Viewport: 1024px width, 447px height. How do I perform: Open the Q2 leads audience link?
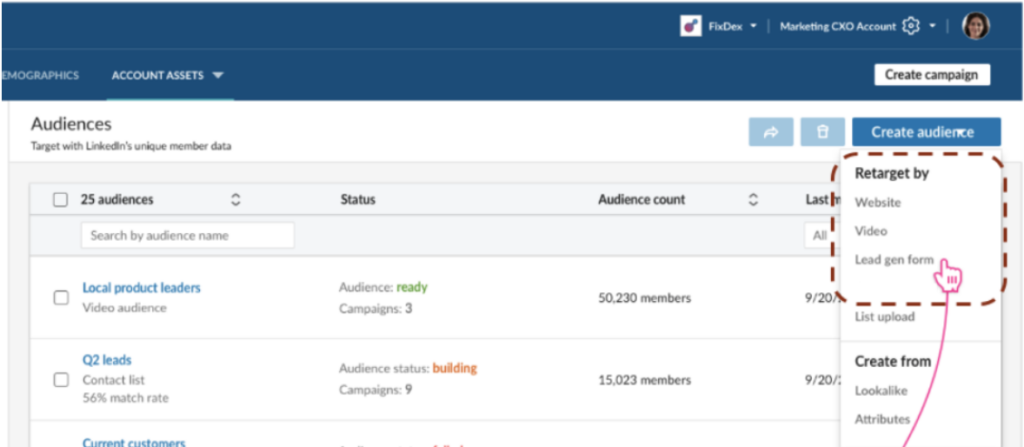pos(106,360)
